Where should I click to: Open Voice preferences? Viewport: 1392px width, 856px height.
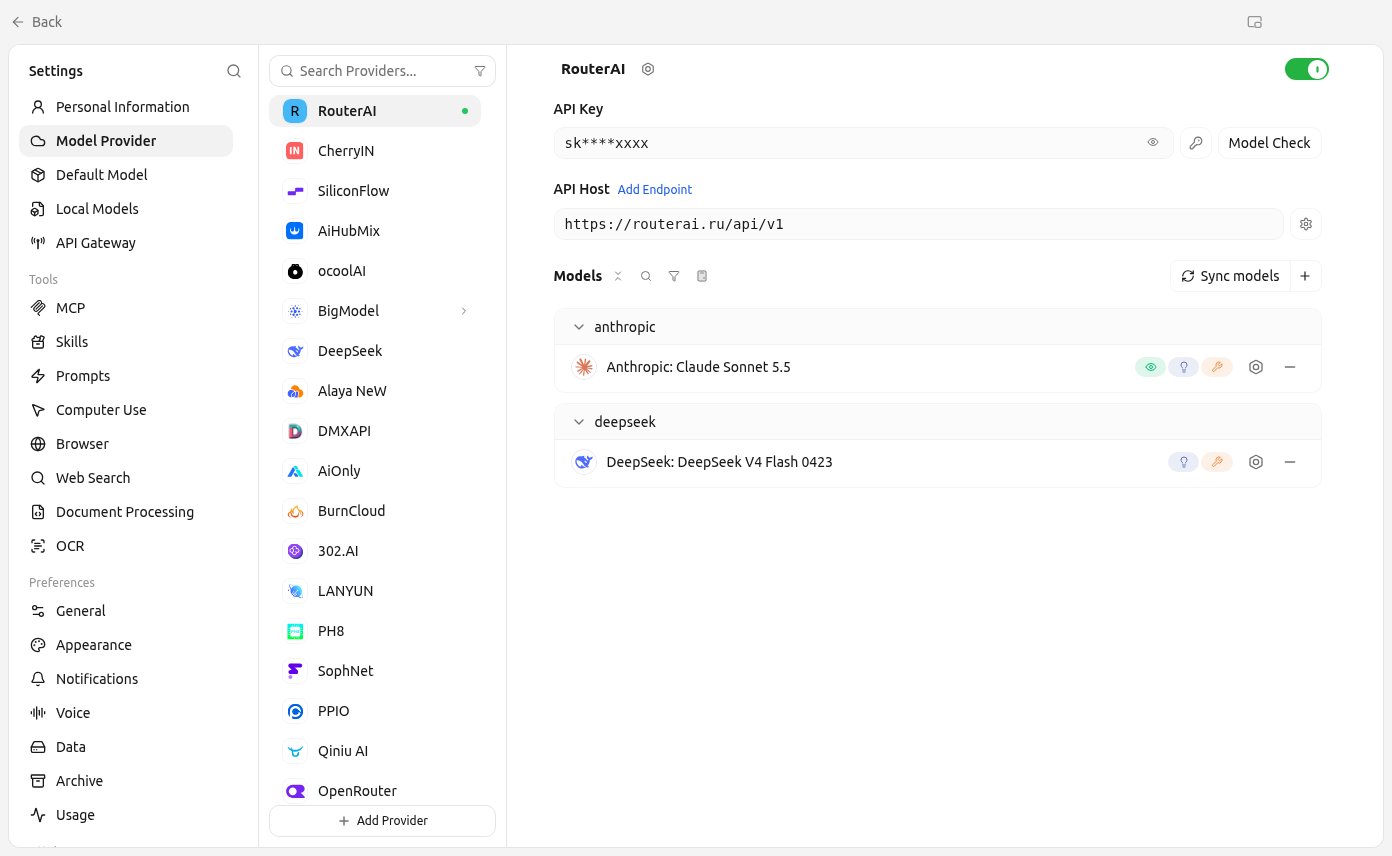point(126,713)
